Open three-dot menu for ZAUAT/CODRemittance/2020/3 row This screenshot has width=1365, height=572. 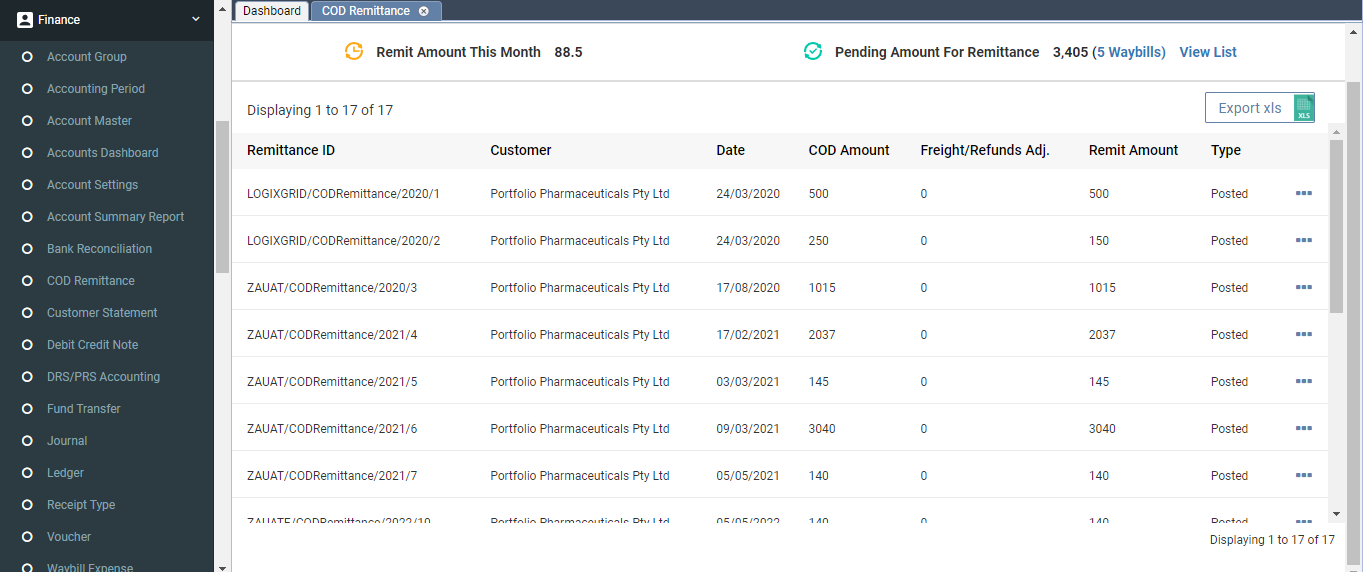click(1303, 287)
